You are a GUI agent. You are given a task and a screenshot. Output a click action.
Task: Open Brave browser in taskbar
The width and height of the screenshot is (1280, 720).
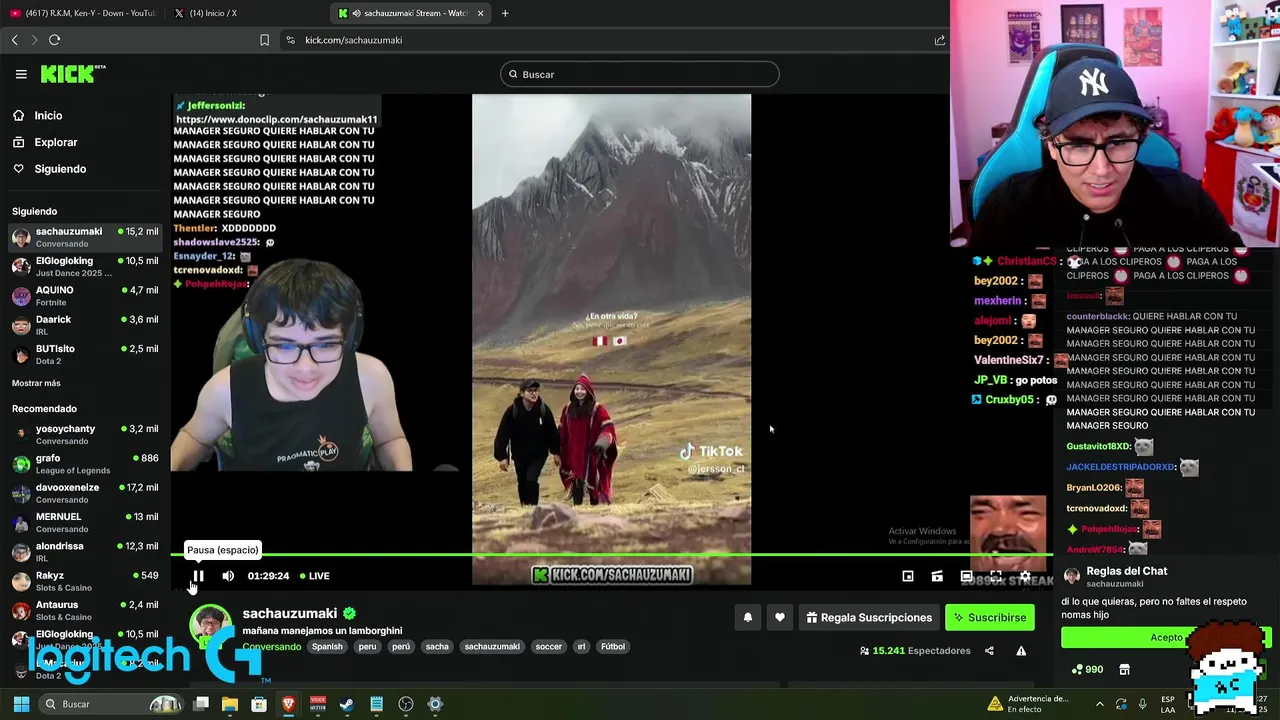(288, 704)
